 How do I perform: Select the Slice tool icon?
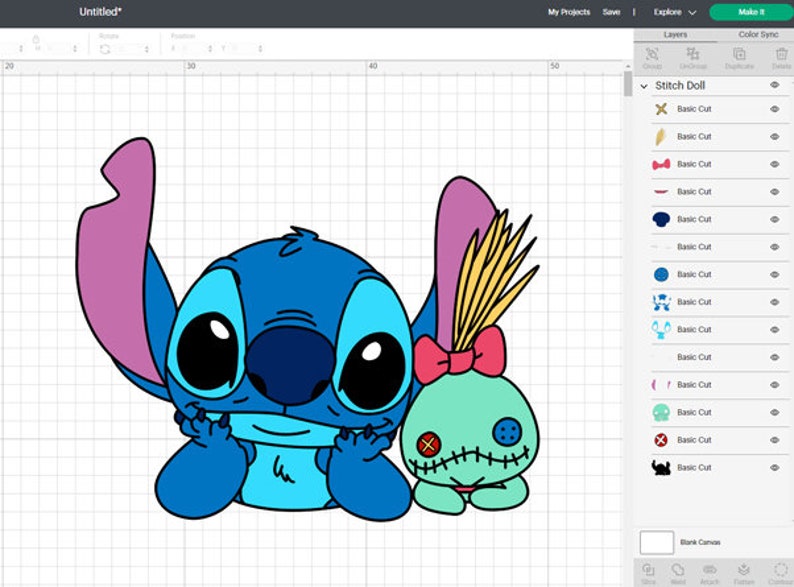tap(648, 570)
